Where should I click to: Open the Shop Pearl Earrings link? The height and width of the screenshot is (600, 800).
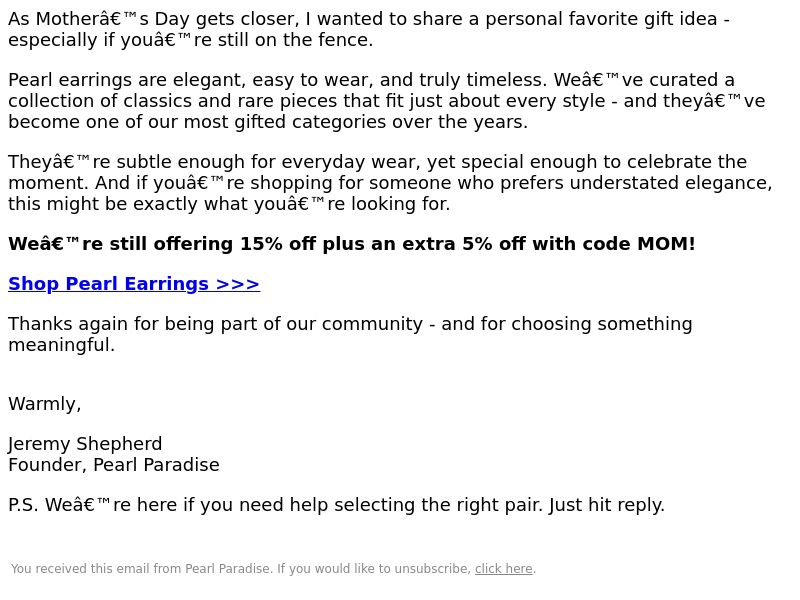point(134,284)
